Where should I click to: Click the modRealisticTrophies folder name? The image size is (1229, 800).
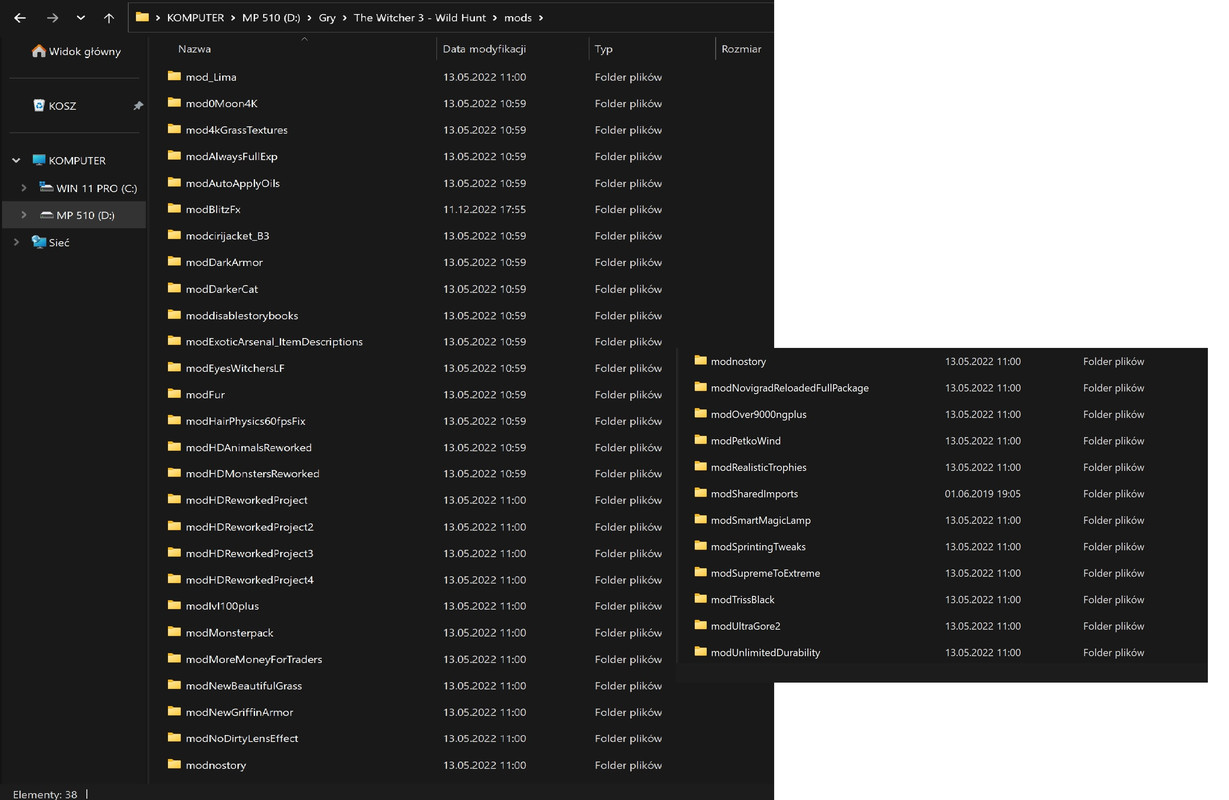(758, 467)
